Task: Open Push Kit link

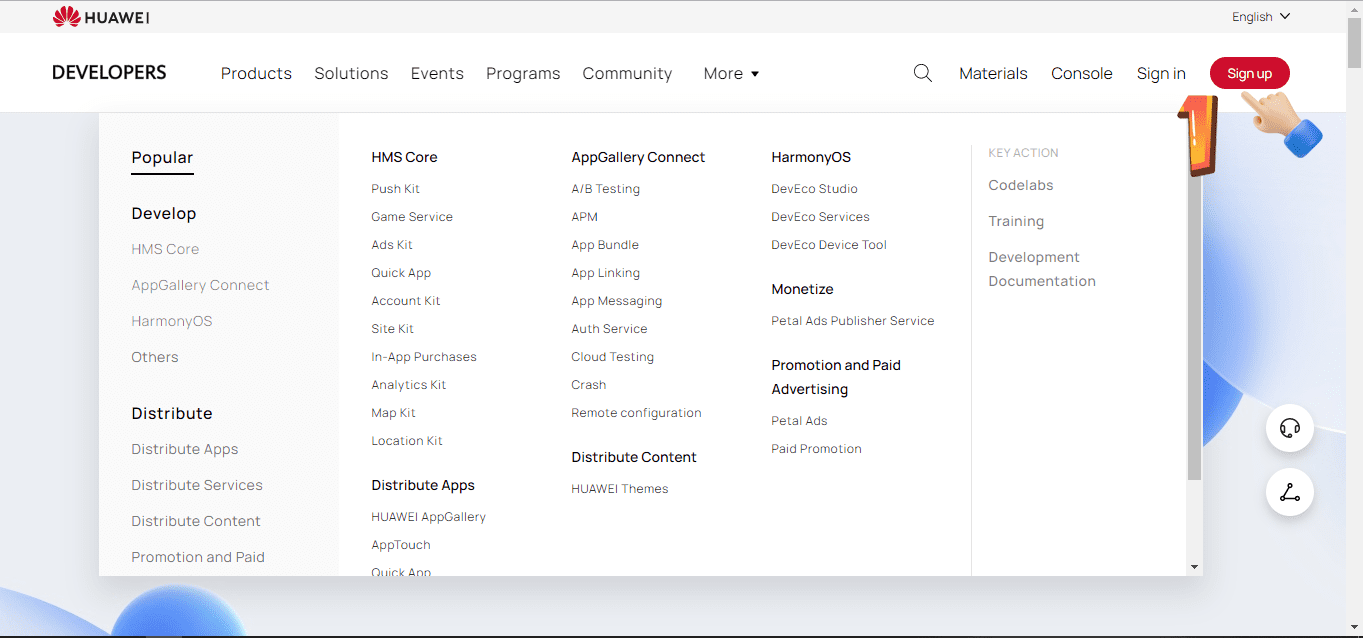Action: (395, 189)
